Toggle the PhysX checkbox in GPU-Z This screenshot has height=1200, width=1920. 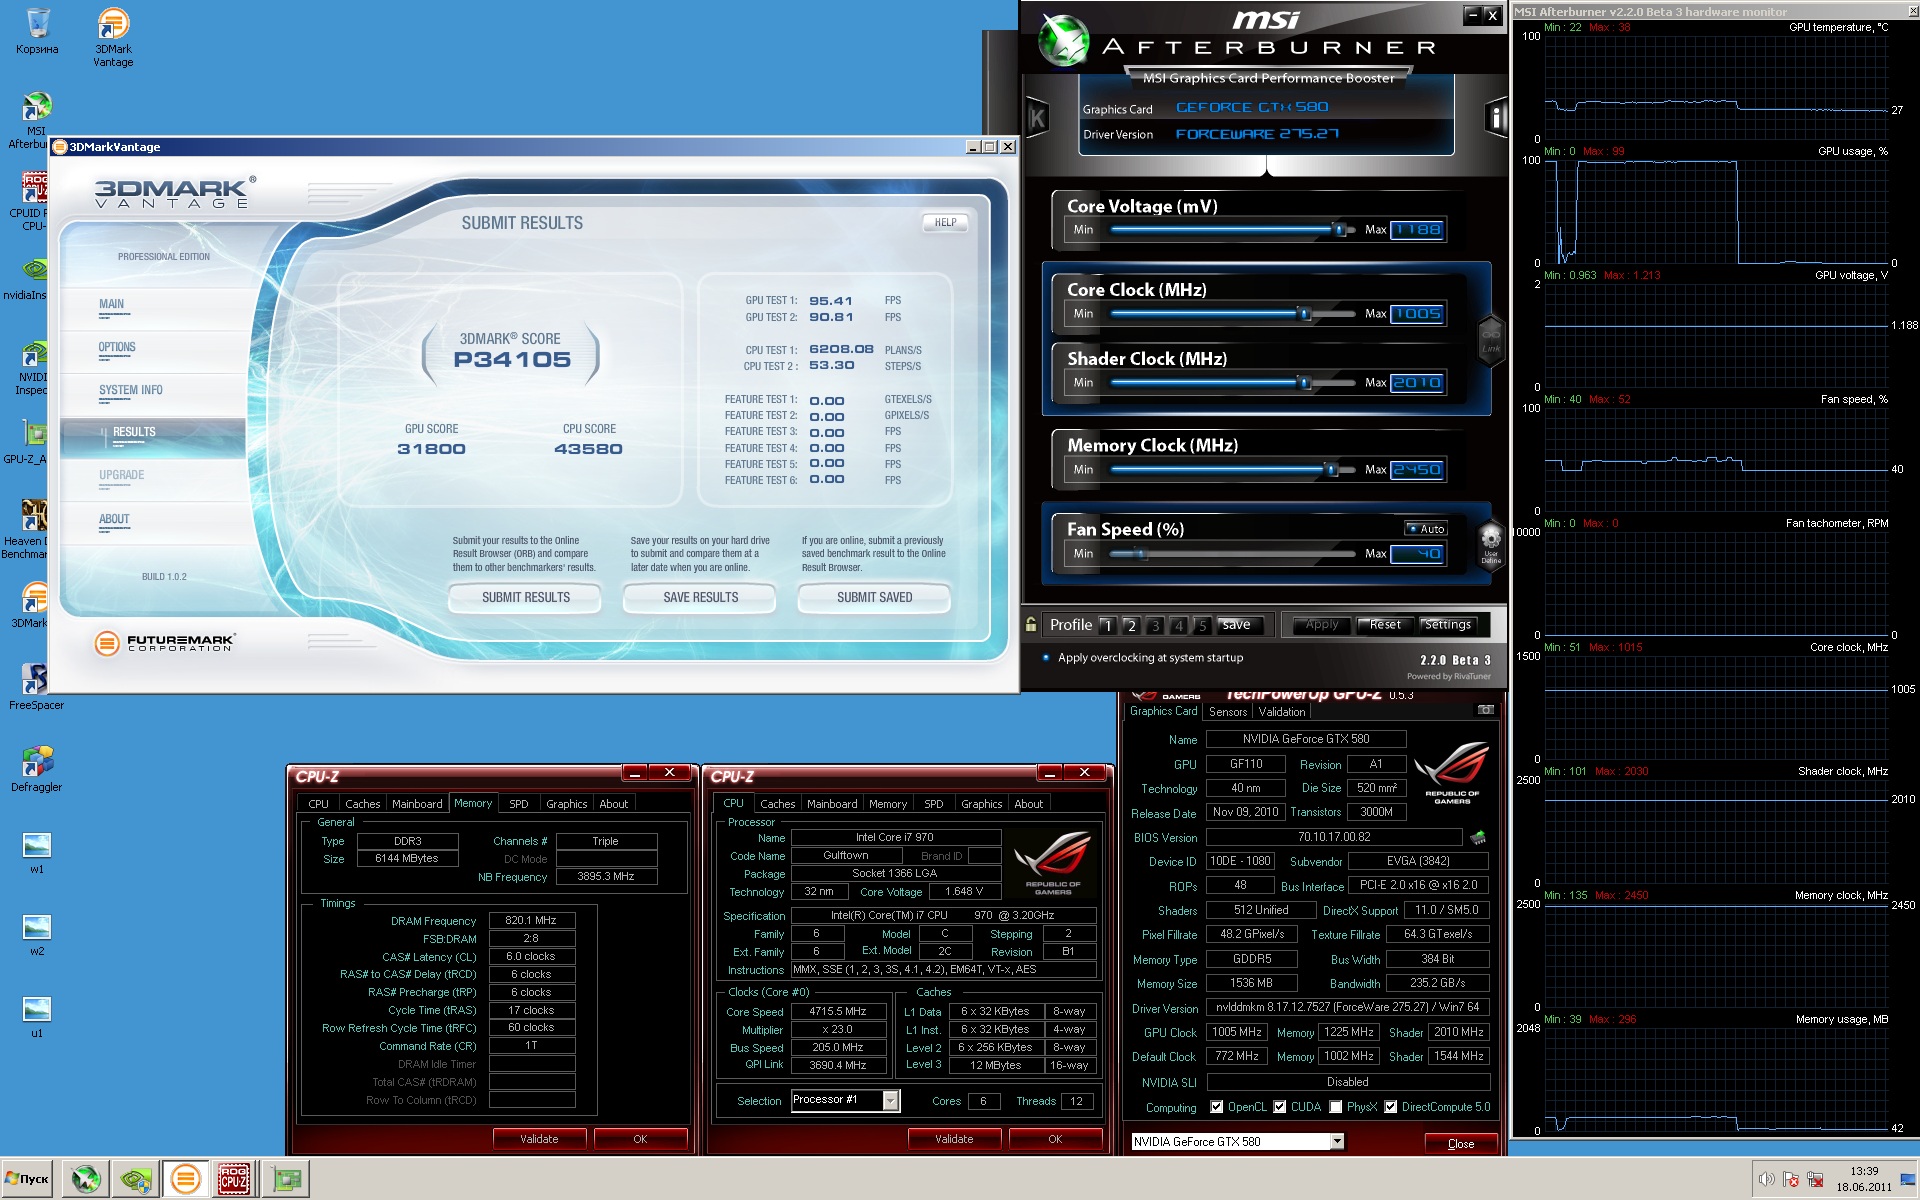(x=1336, y=1107)
